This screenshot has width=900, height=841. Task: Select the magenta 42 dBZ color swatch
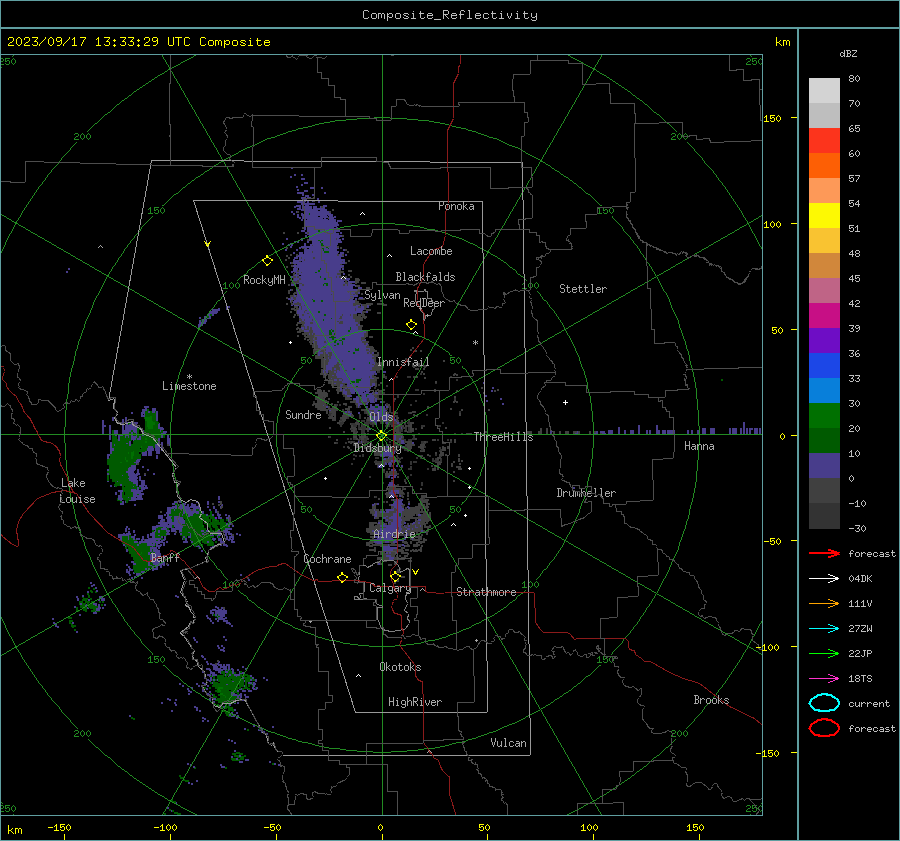824,316
